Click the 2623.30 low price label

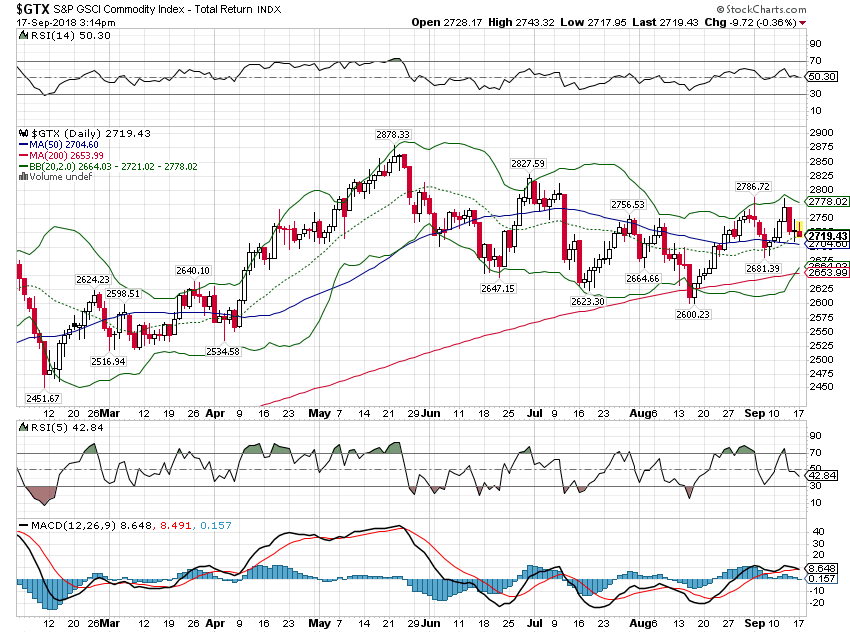[588, 301]
